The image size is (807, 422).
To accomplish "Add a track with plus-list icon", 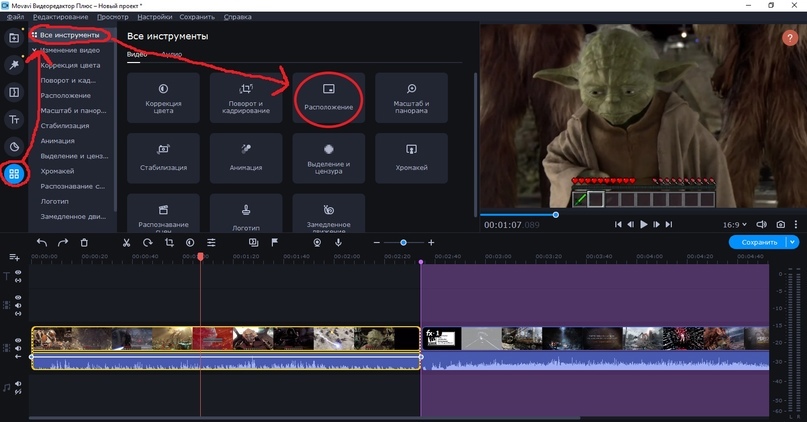I will 14,257.
